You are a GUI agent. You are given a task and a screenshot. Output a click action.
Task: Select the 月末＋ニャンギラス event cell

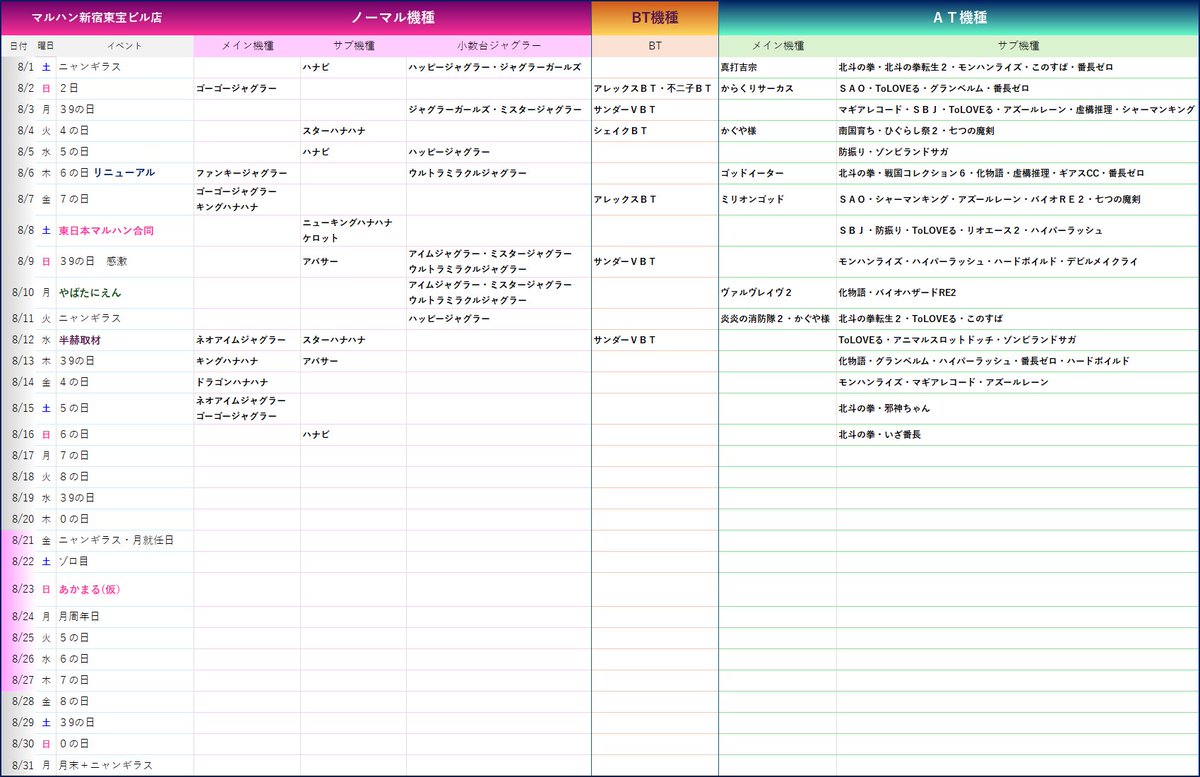125,764
